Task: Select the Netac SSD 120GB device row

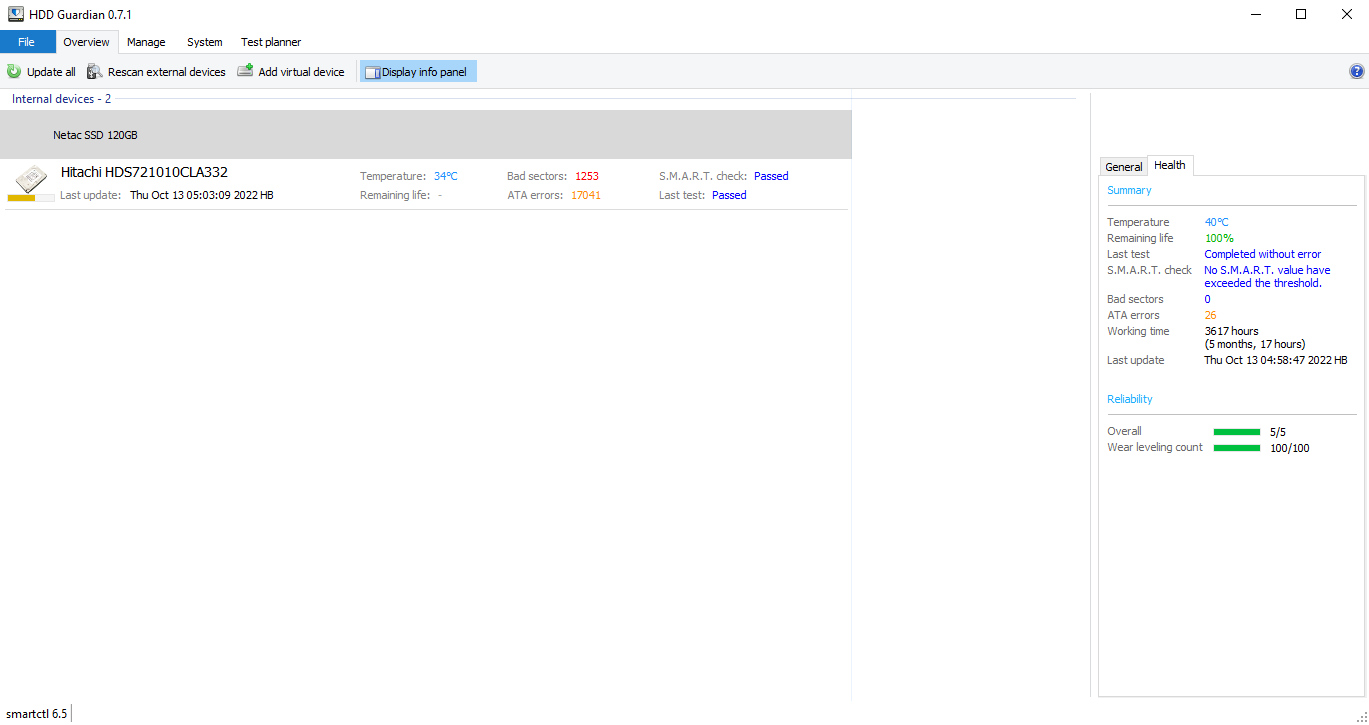Action: pos(426,135)
